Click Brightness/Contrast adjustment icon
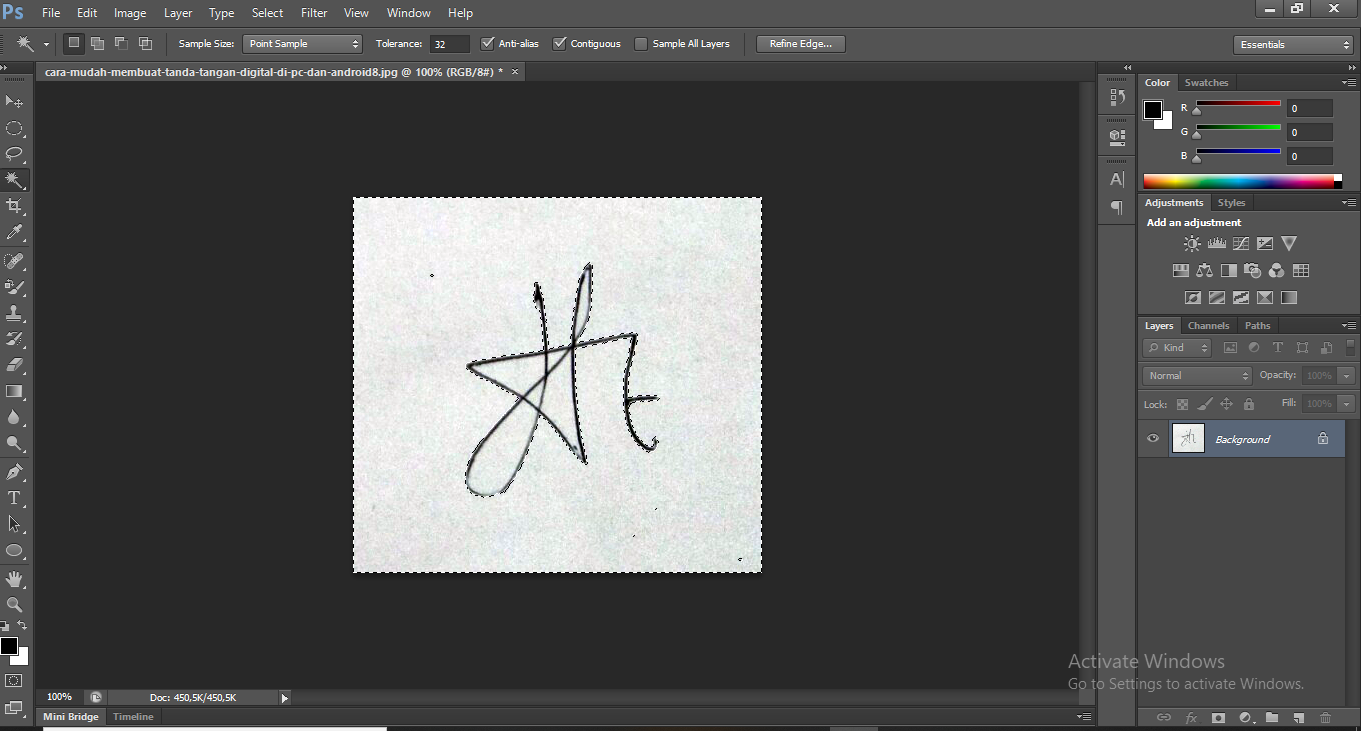Image resolution: width=1361 pixels, height=731 pixels. [1192, 243]
